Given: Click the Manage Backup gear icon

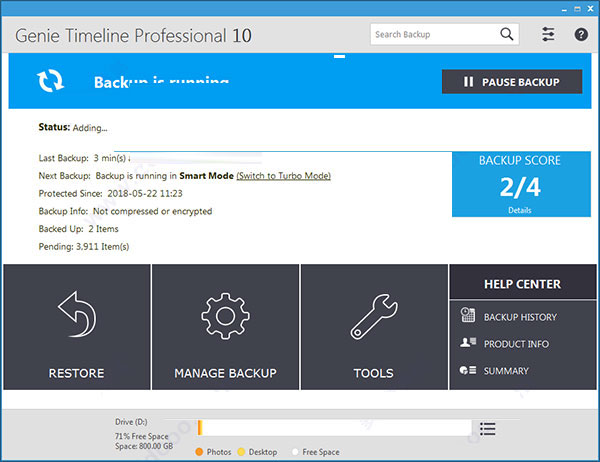Looking at the screenshot, I should [225, 318].
